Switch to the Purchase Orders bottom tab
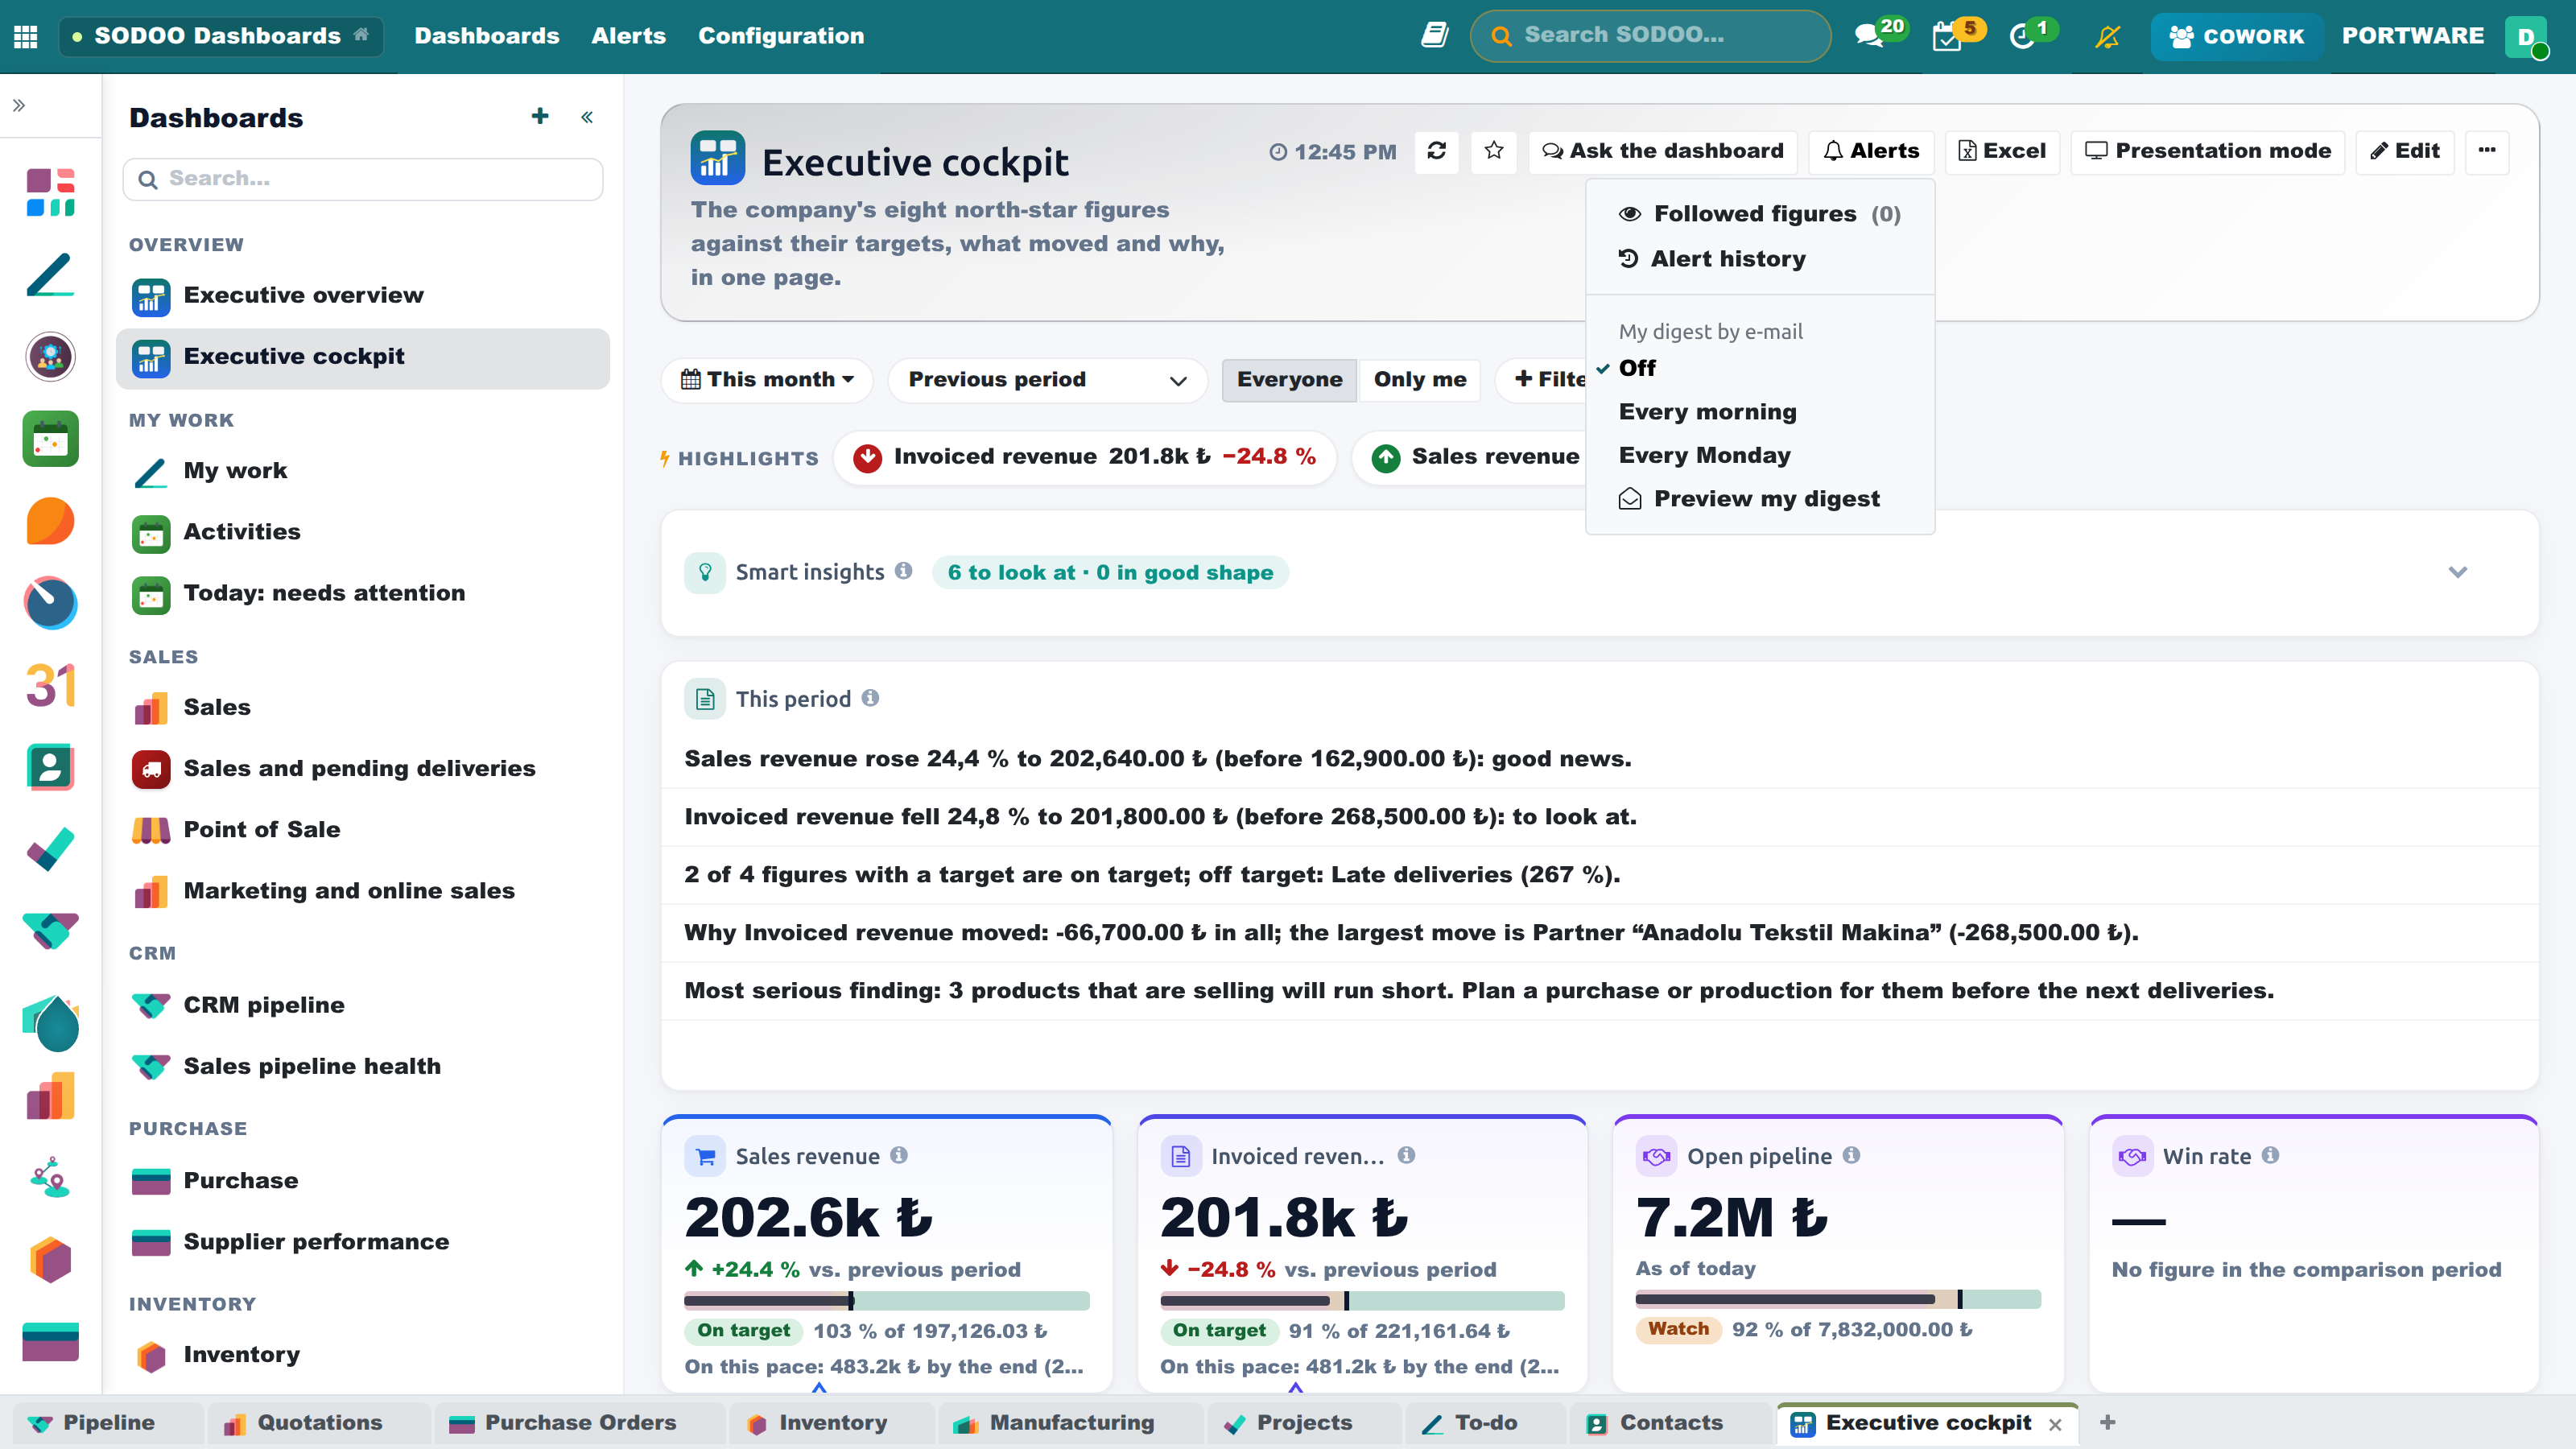 [579, 1423]
